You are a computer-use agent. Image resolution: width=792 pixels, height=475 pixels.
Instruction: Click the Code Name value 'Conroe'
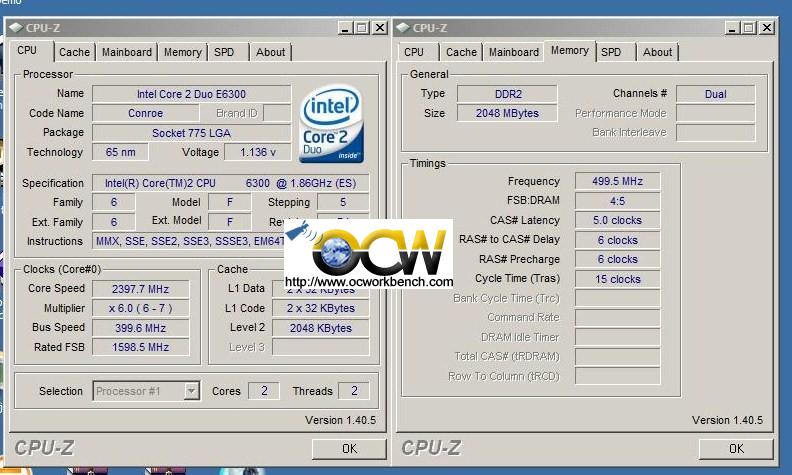(145, 113)
